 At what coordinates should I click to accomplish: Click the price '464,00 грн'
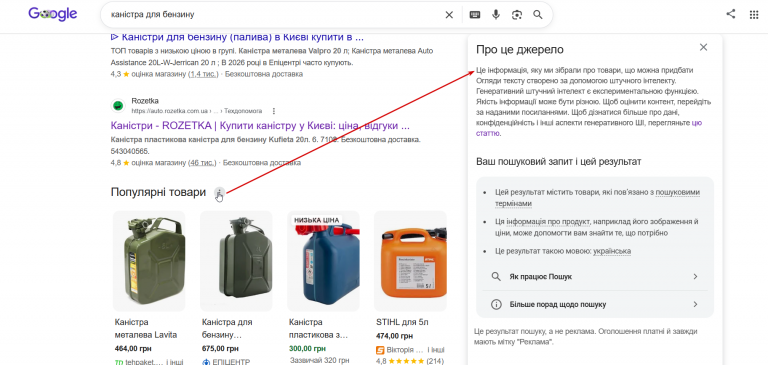click(x=133, y=349)
